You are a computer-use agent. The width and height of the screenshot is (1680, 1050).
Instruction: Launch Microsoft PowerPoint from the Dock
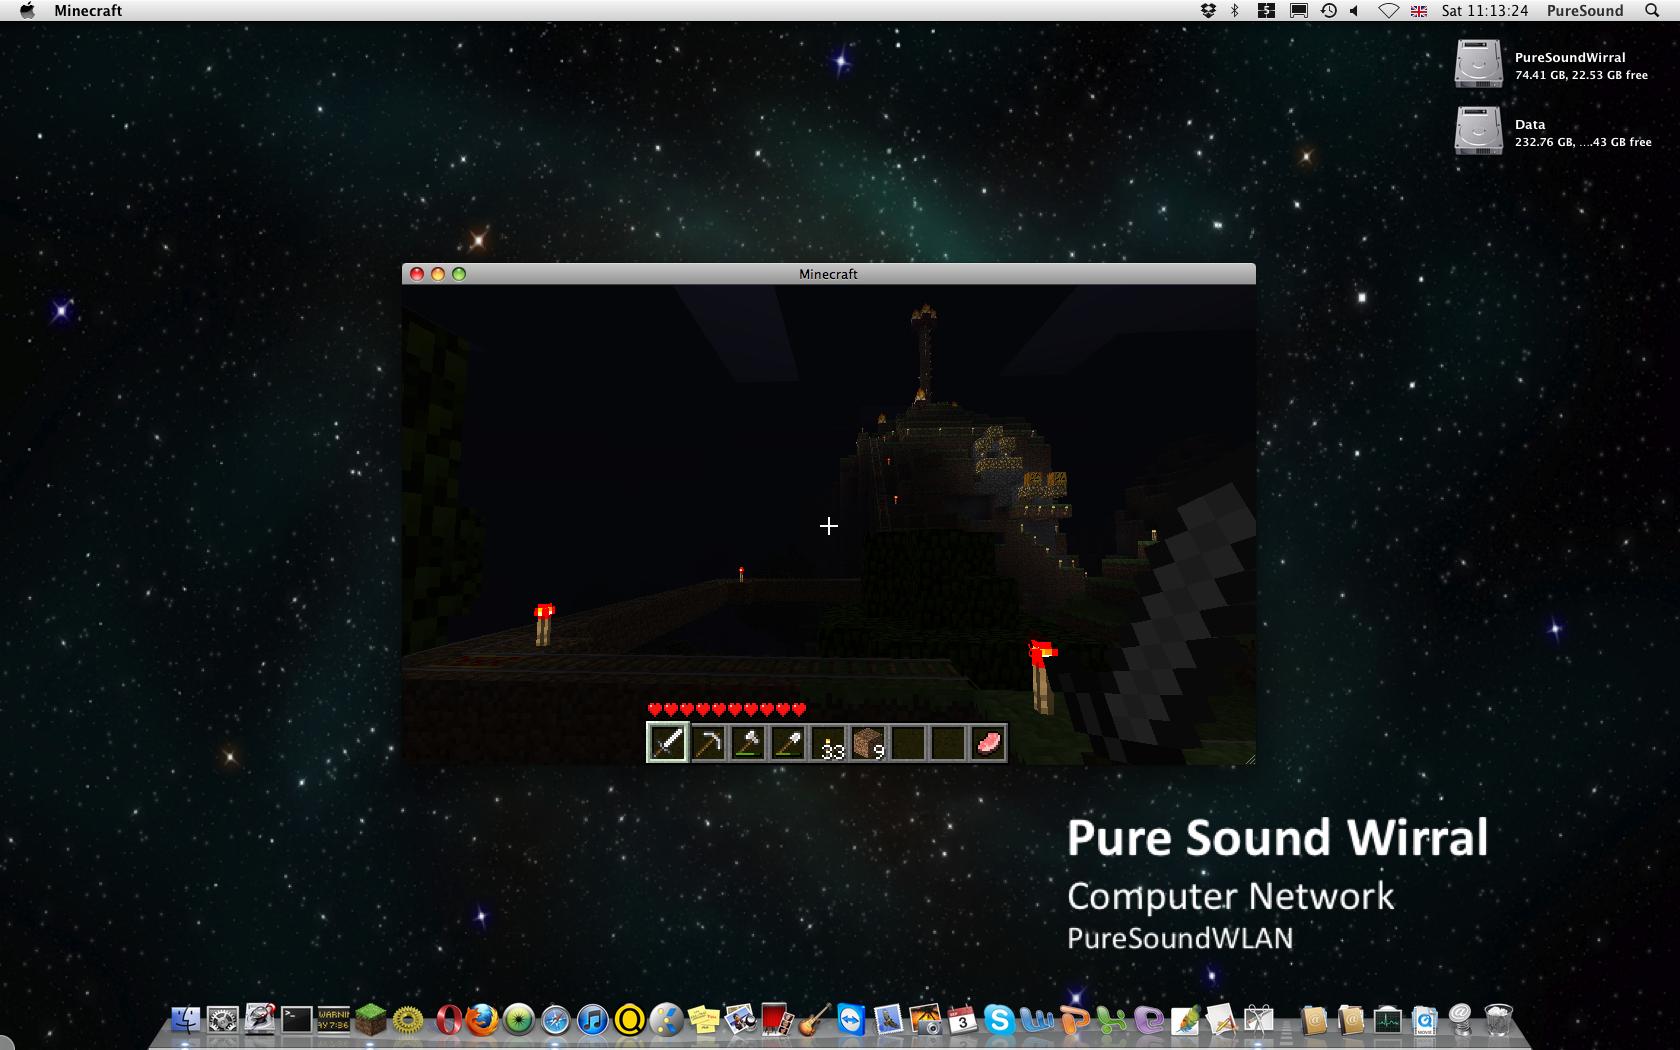tap(1075, 1019)
